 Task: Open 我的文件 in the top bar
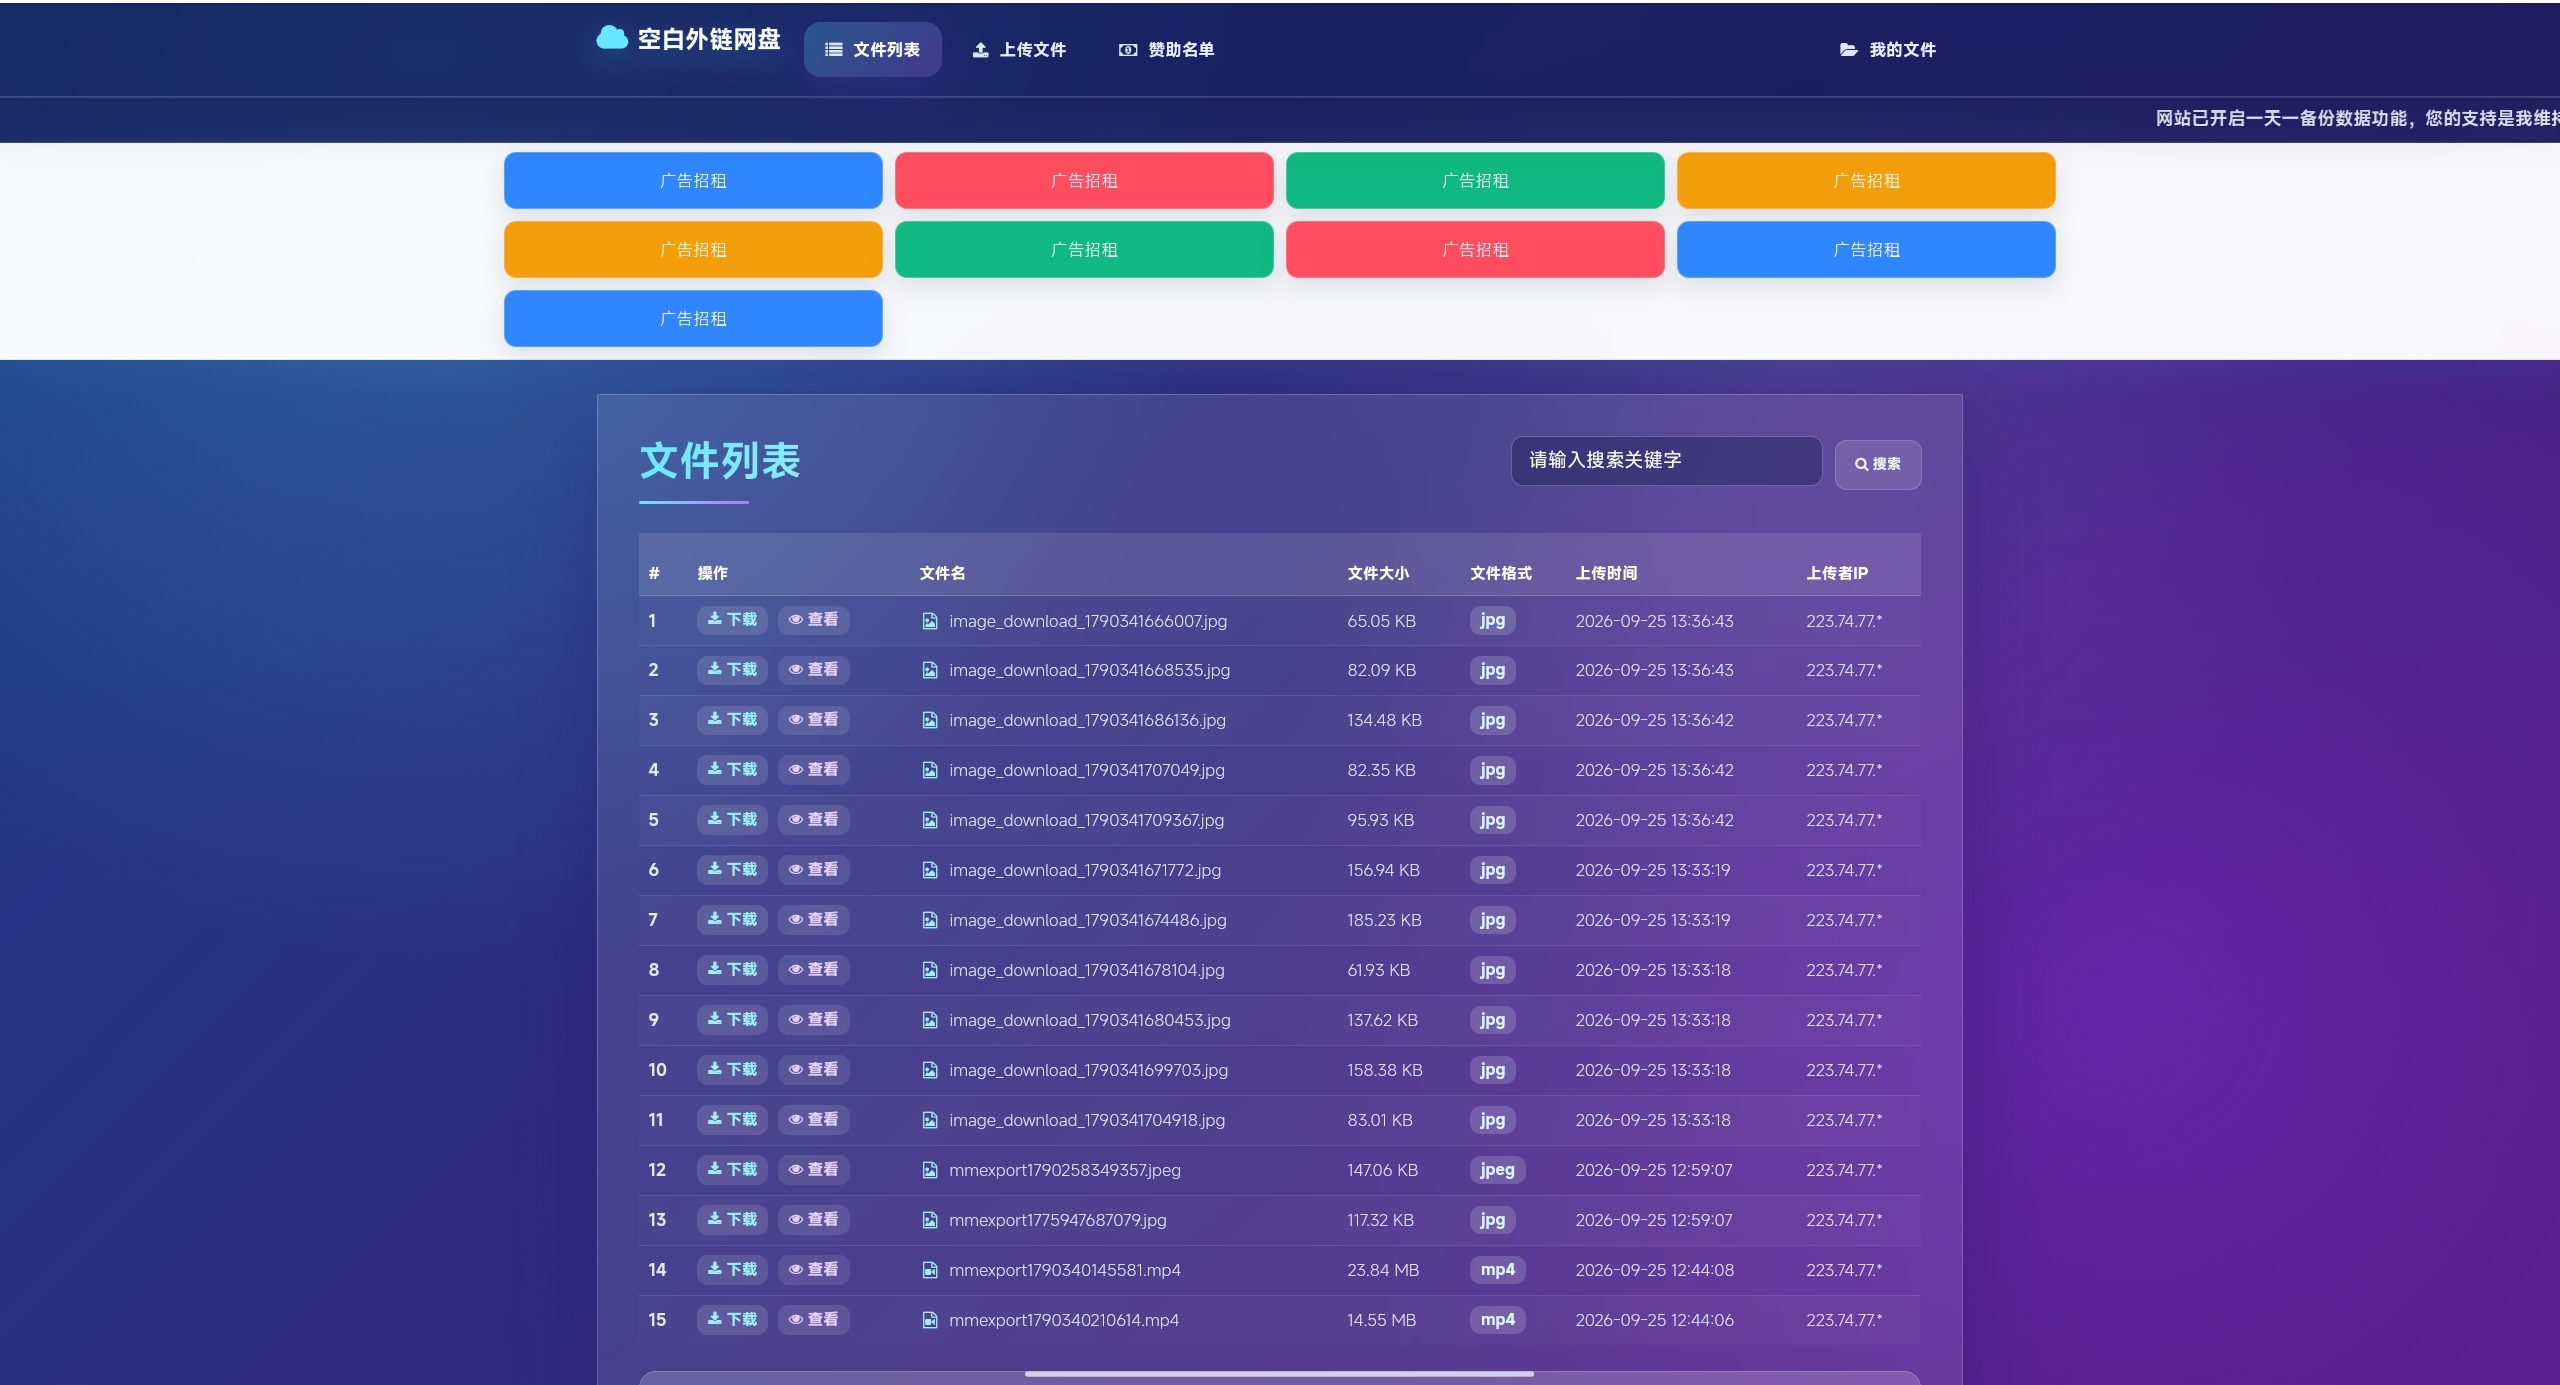1888,49
